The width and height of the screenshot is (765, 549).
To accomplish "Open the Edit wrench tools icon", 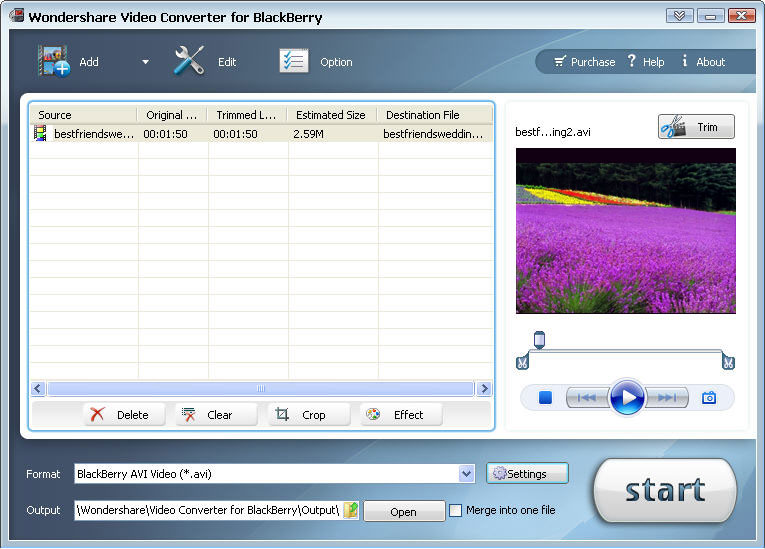I will click(x=189, y=61).
